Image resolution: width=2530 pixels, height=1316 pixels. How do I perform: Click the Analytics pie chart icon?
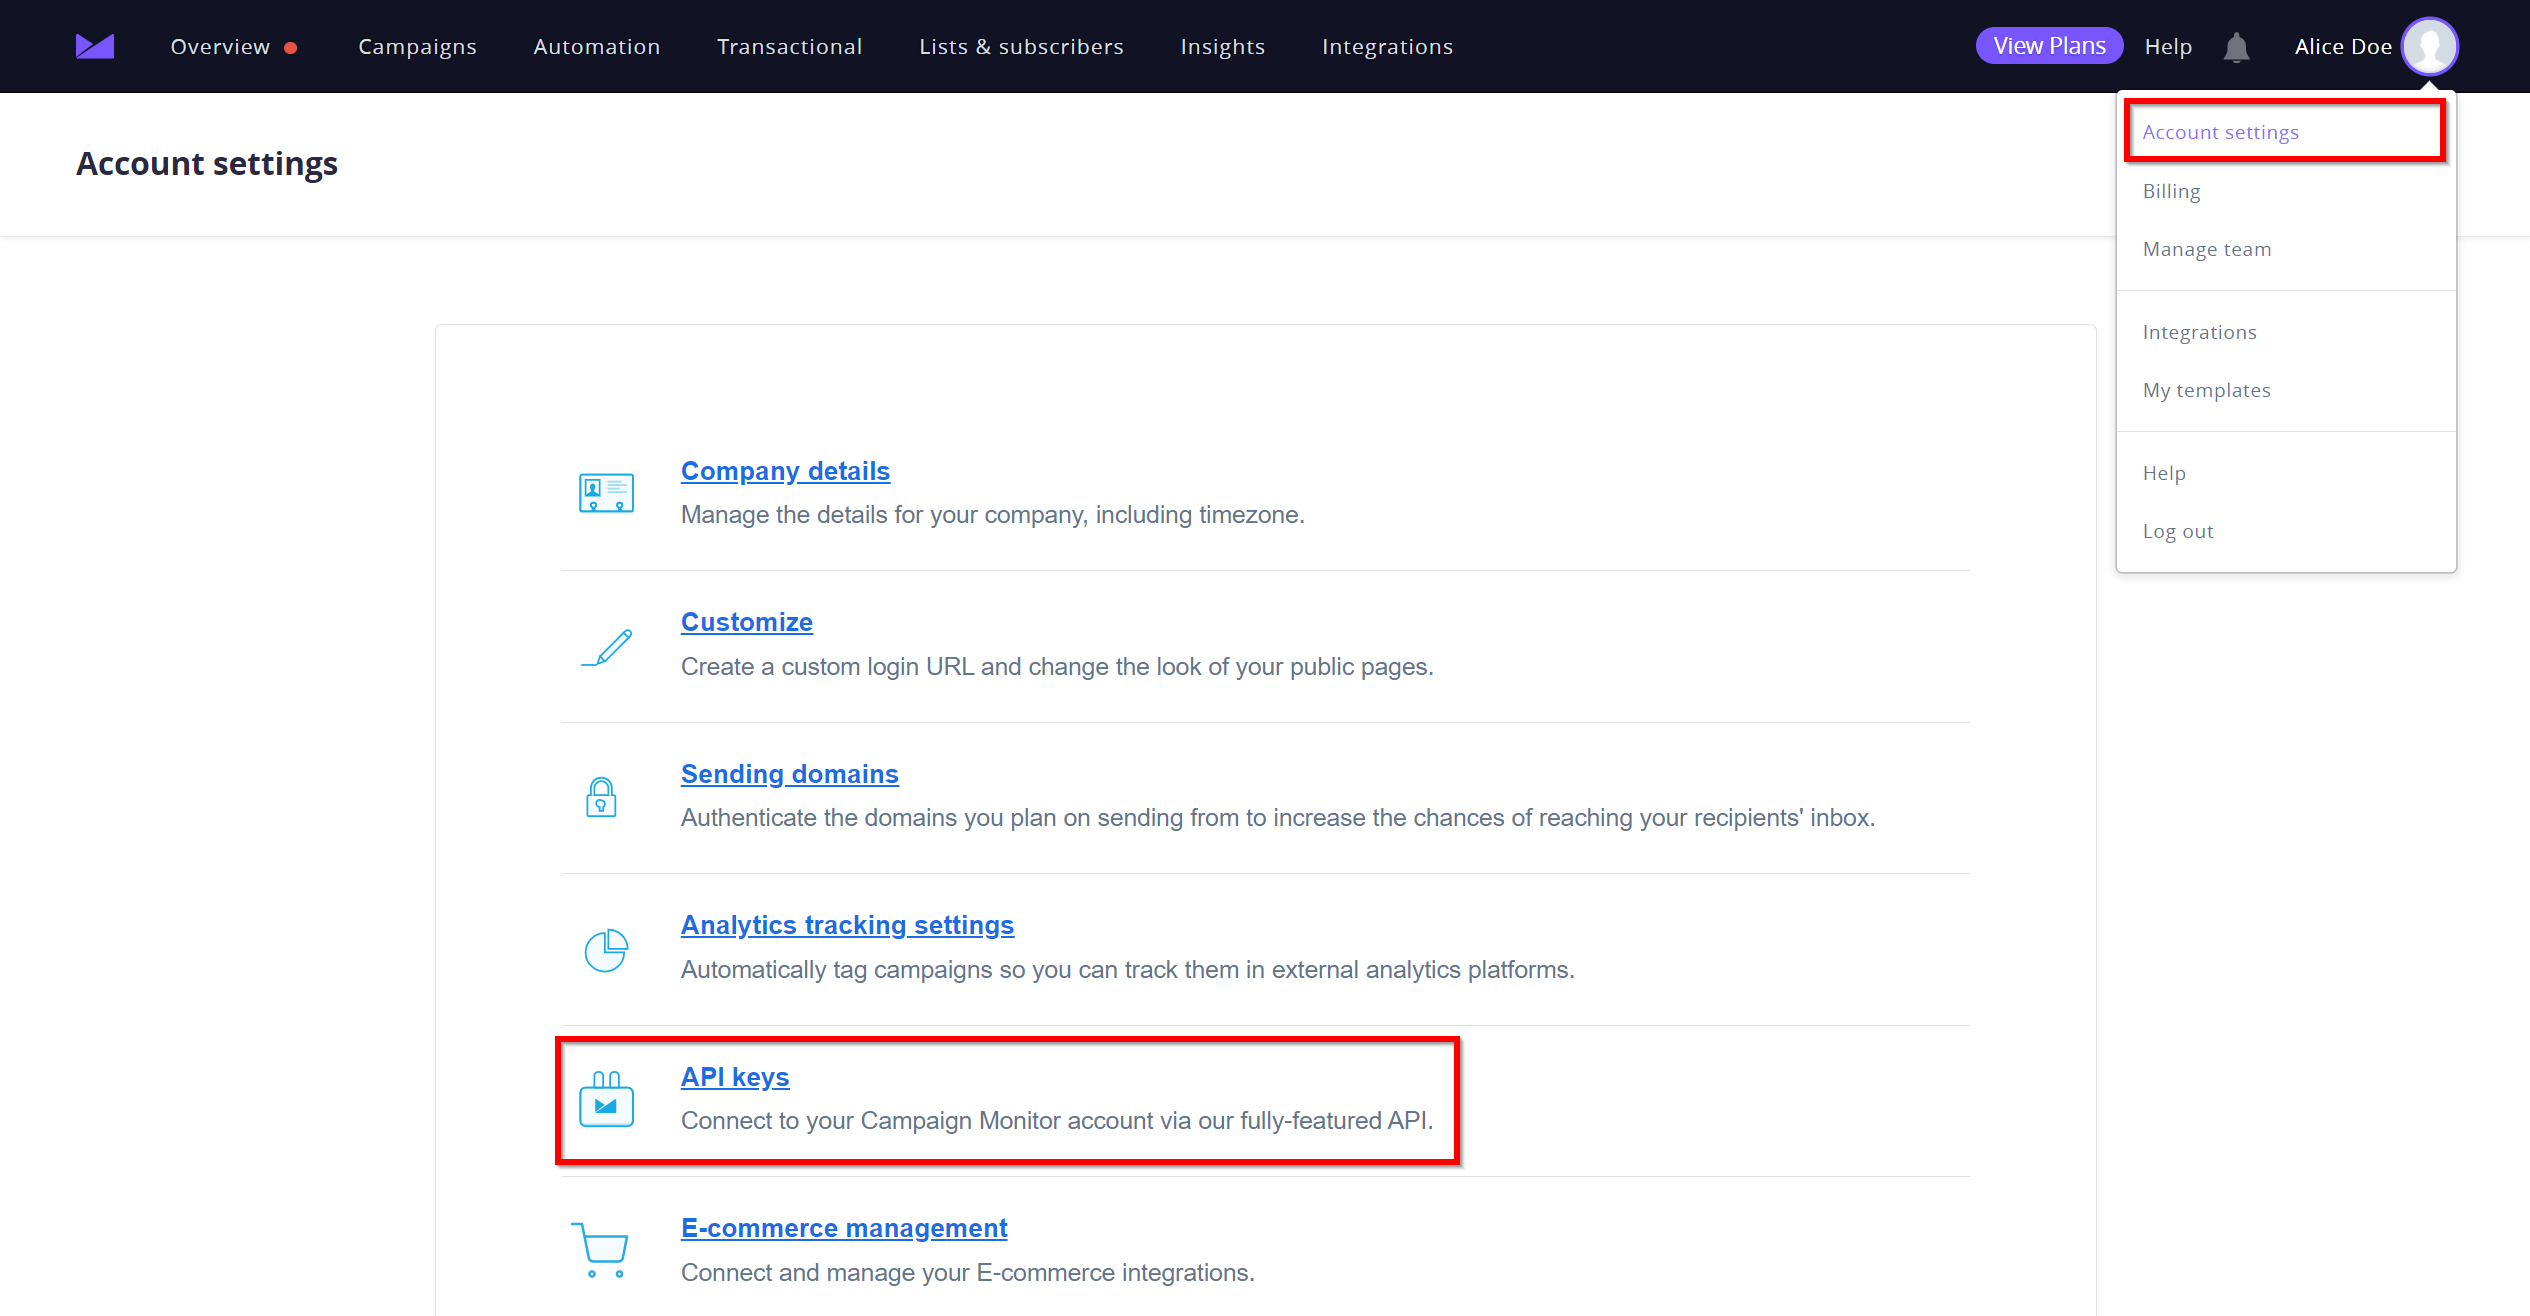click(x=606, y=950)
